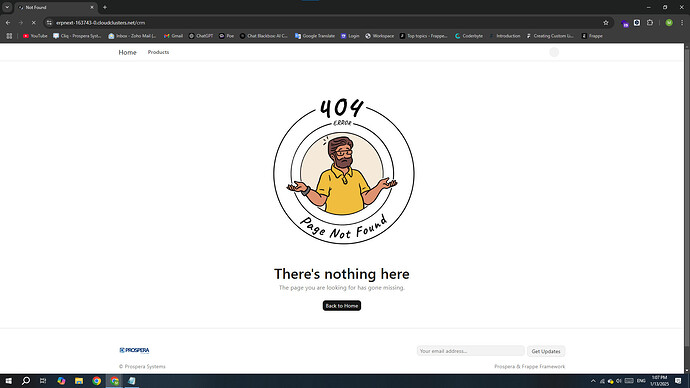Show hidden system tray icons
The image size is (690, 388).
593,381
